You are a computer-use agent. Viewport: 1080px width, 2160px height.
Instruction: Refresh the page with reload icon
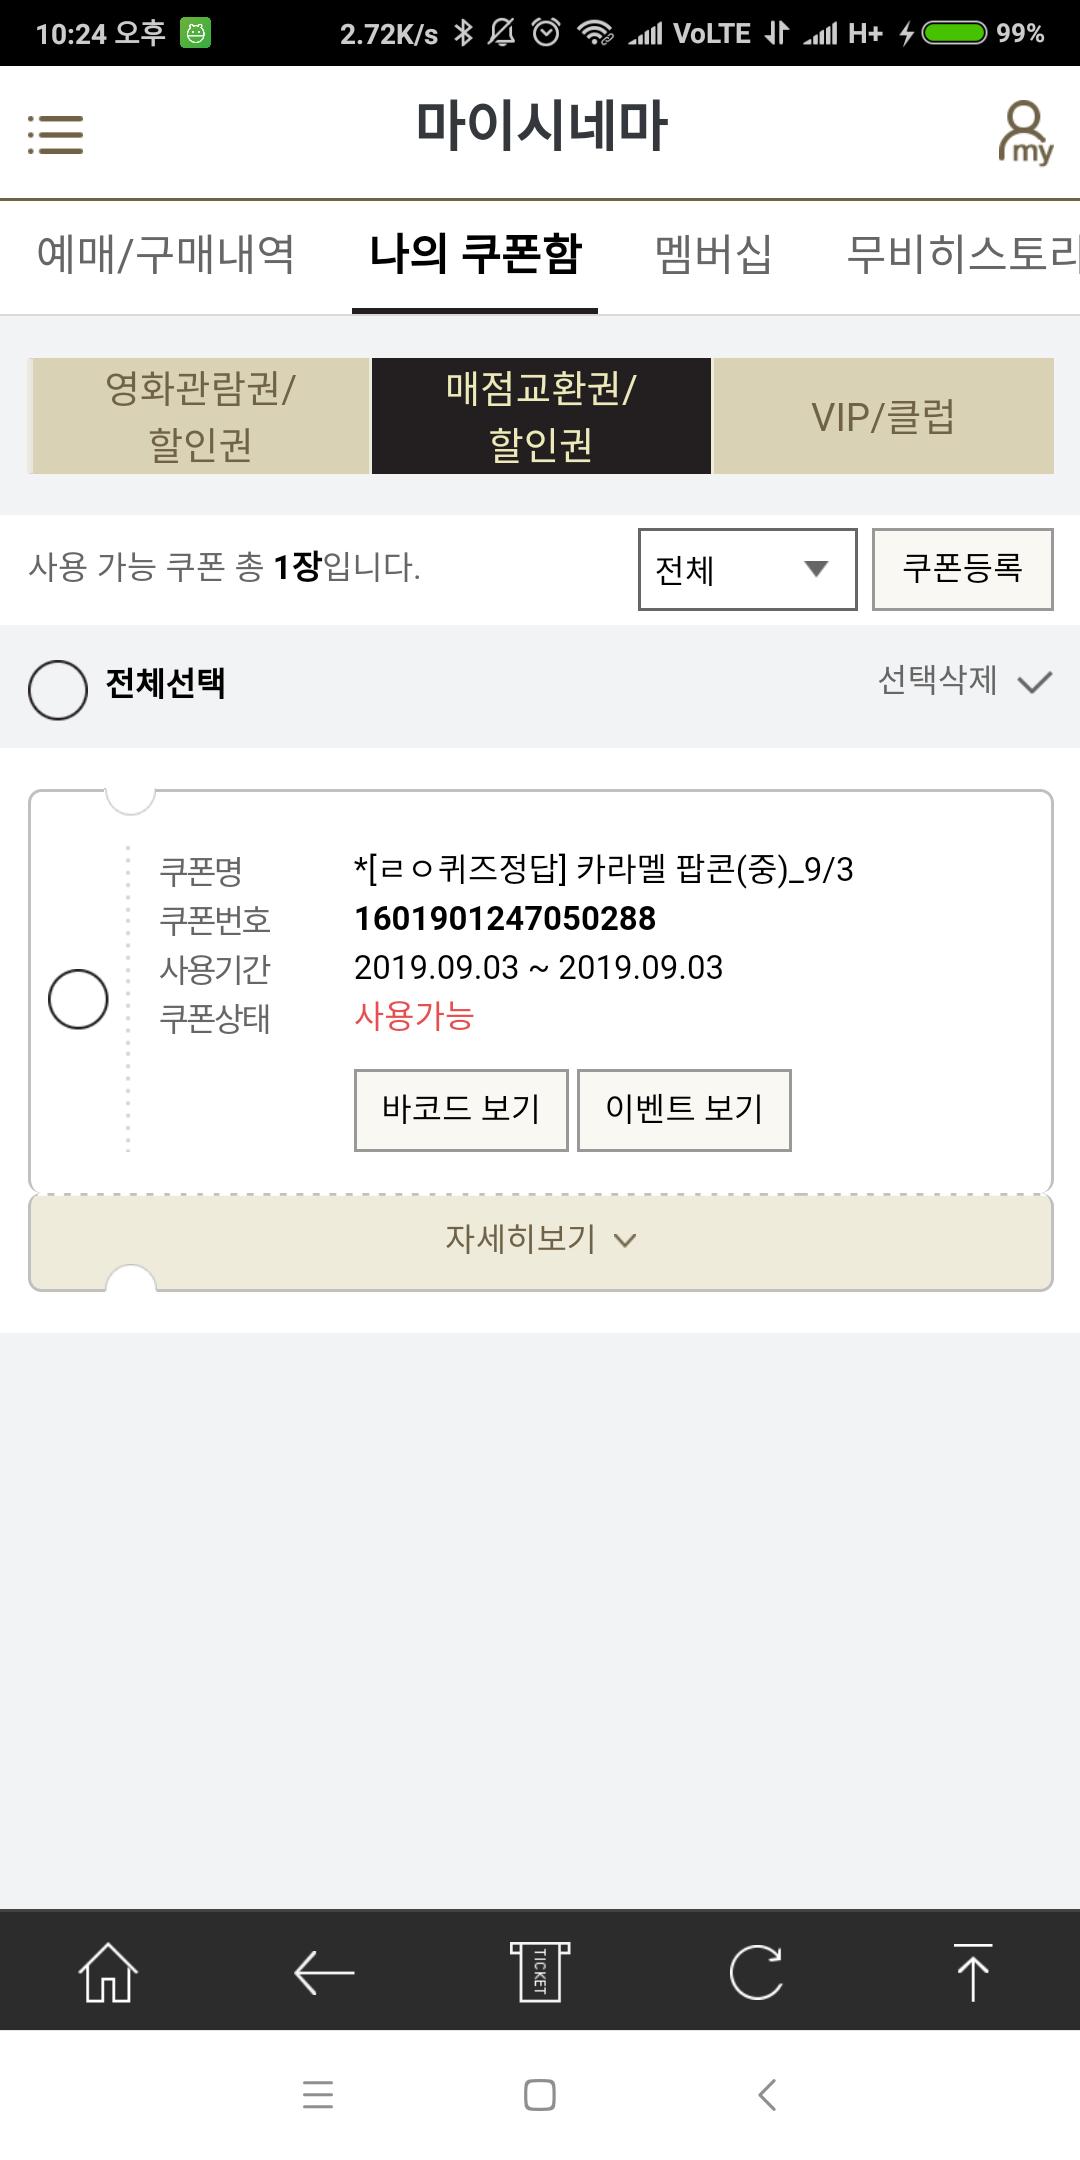tap(756, 1972)
